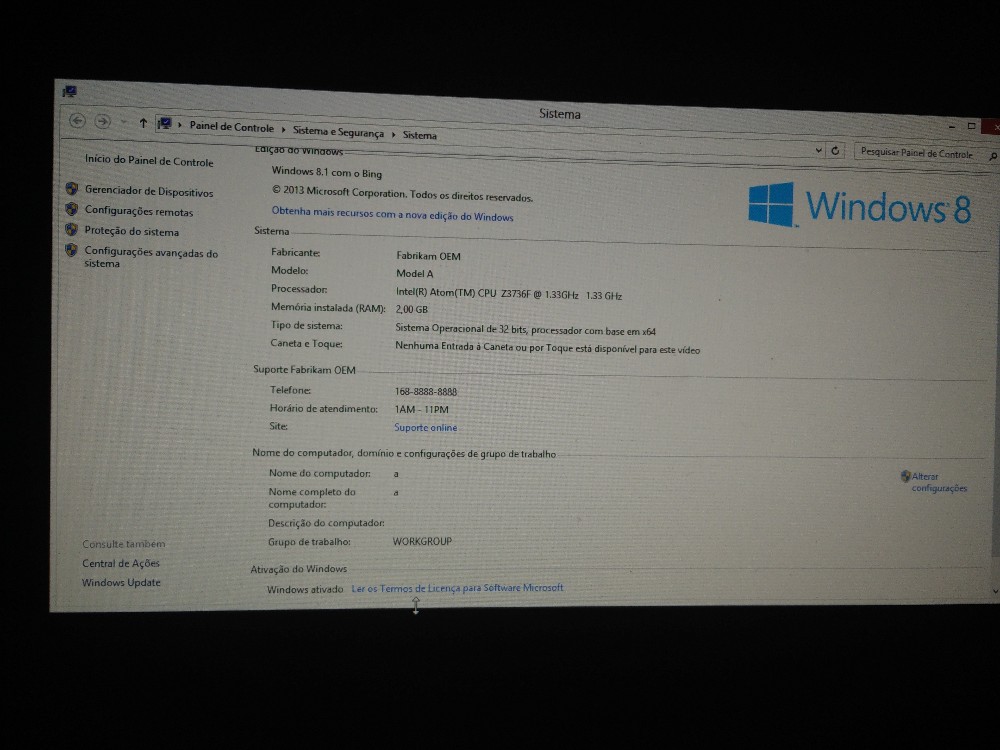Open recent locations dropdown arrow

124,122
